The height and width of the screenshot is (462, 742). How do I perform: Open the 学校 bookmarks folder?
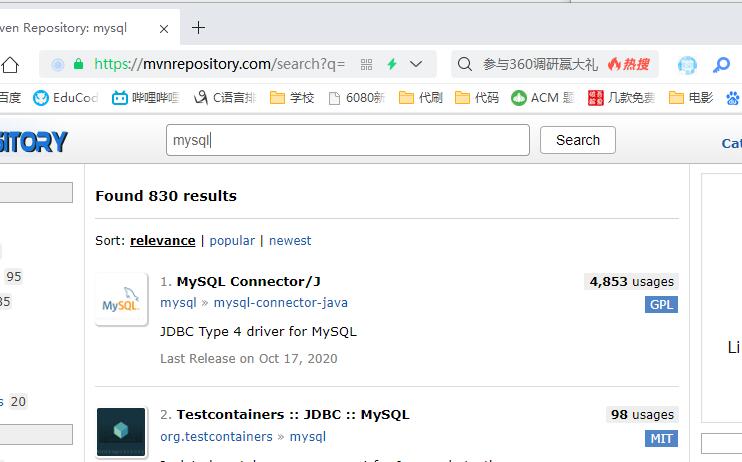[292, 97]
